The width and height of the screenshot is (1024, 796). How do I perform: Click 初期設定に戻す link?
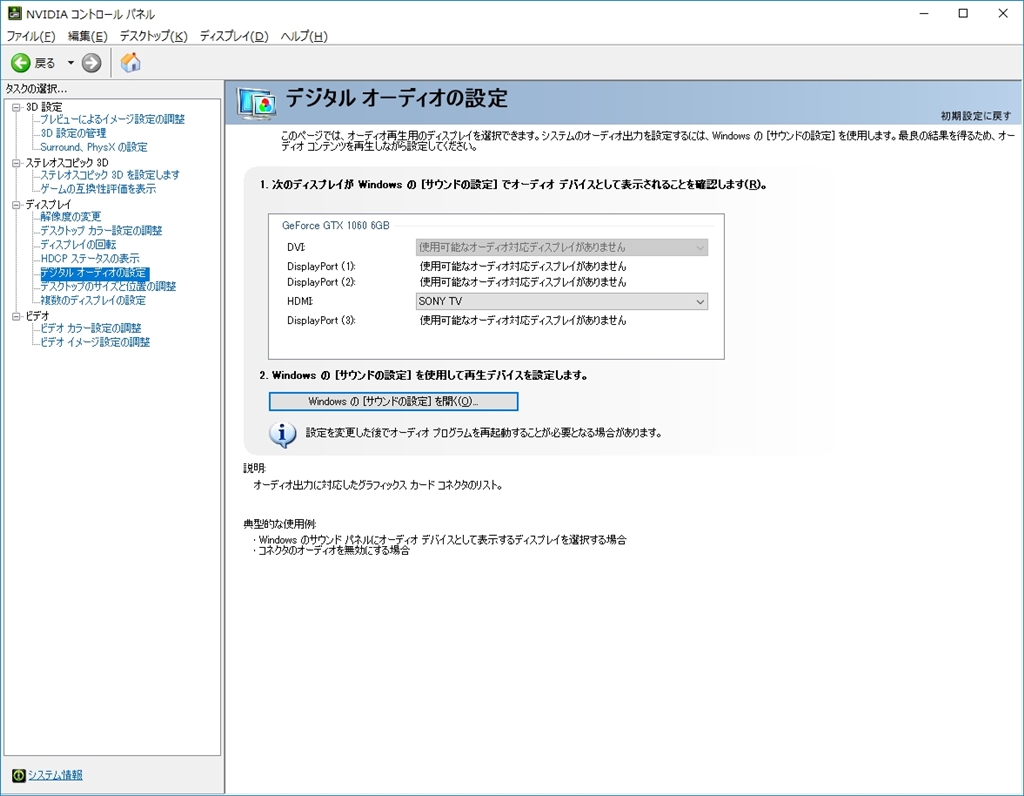pos(976,116)
